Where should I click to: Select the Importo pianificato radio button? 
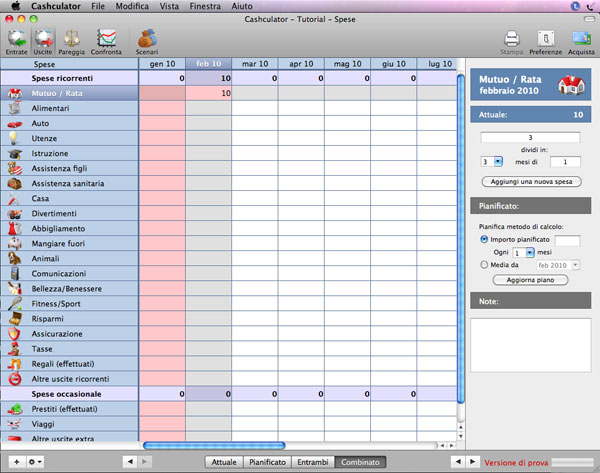point(485,240)
